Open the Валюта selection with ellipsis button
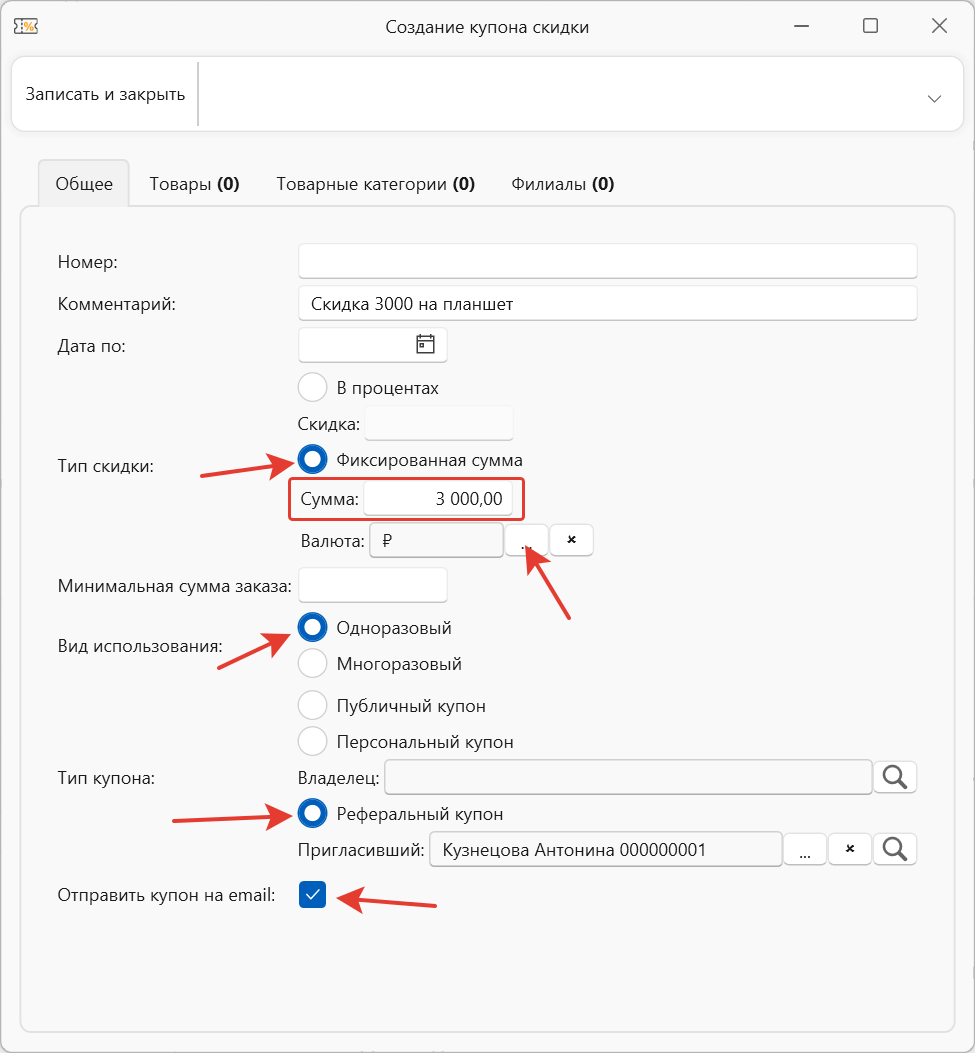The height and width of the screenshot is (1053, 975). click(x=526, y=540)
